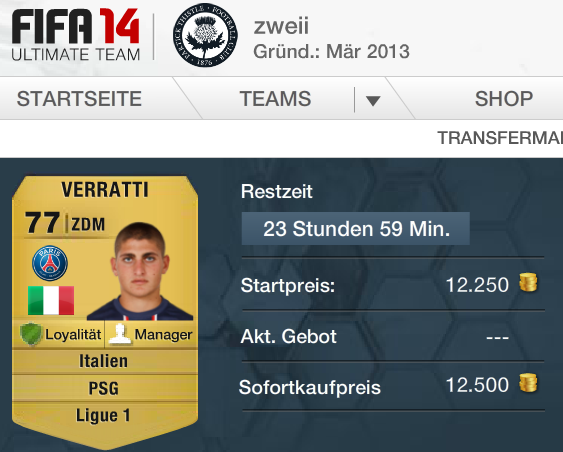Switch to the Shop tab
563x452 pixels.
(x=504, y=99)
